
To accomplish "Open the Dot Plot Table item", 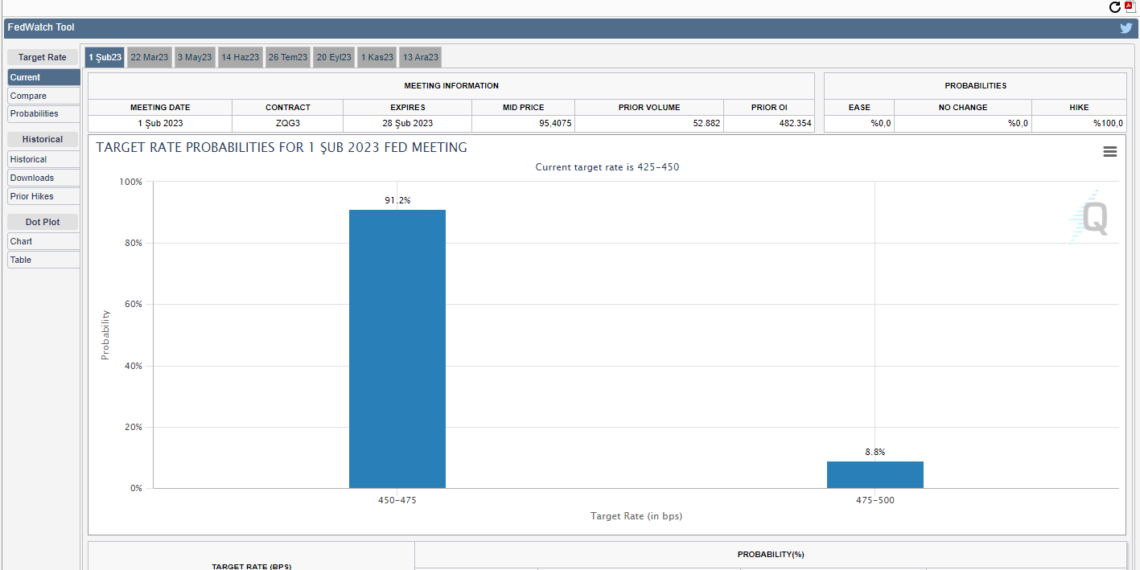I will click(44, 260).
